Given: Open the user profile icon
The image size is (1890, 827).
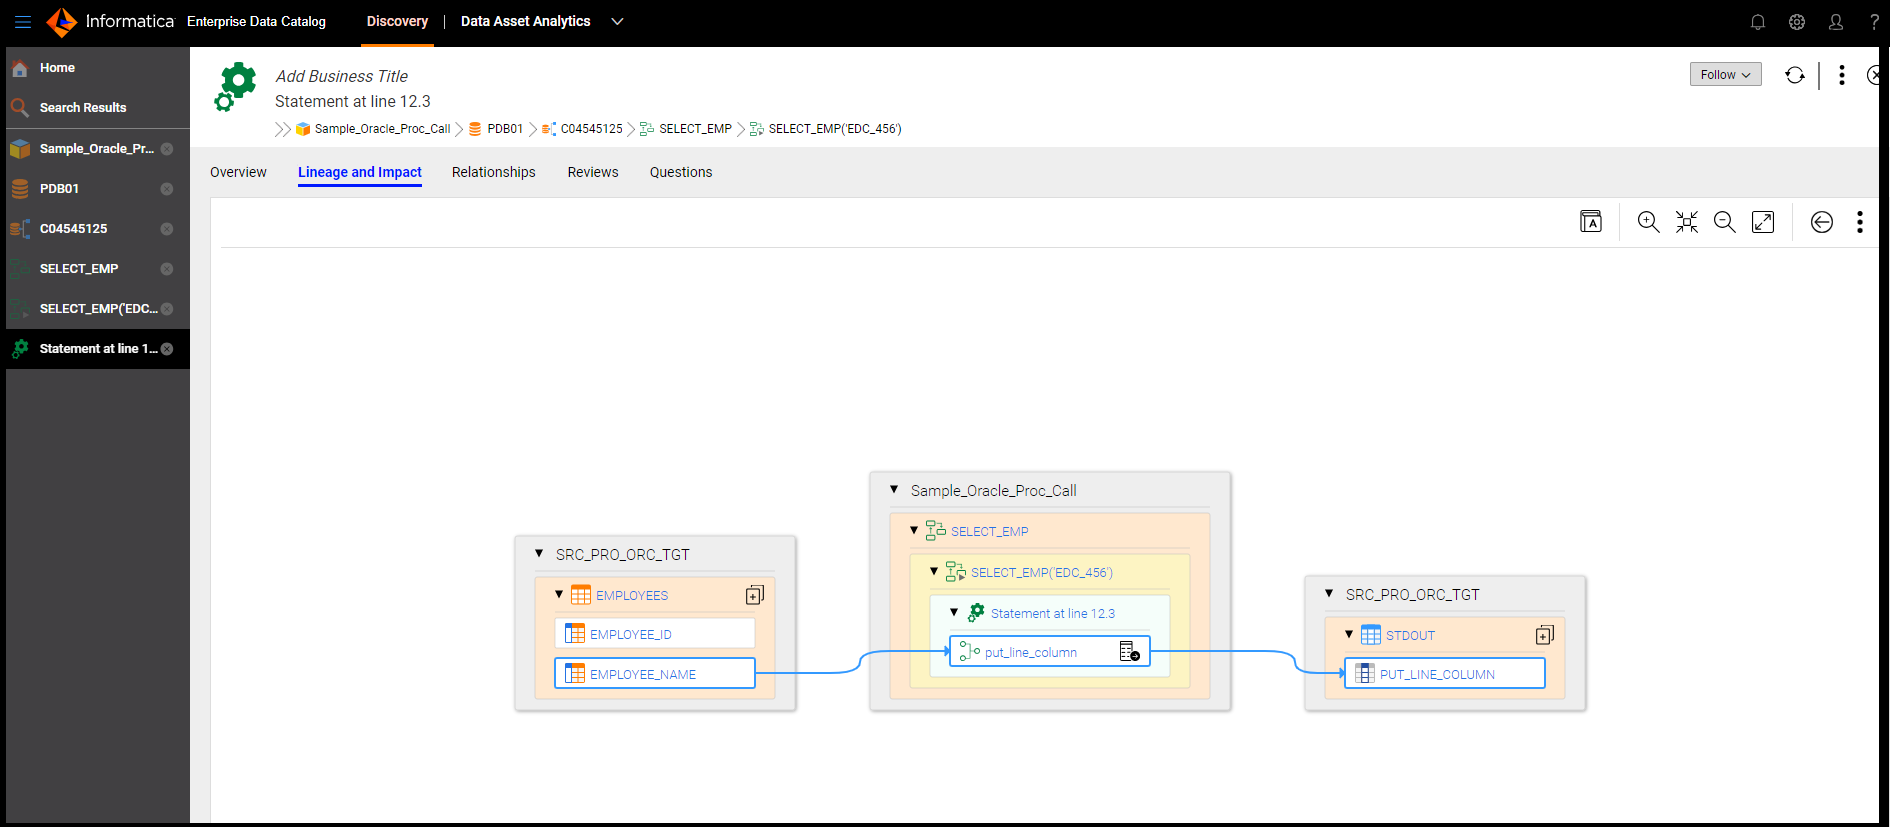Looking at the screenshot, I should [1836, 22].
